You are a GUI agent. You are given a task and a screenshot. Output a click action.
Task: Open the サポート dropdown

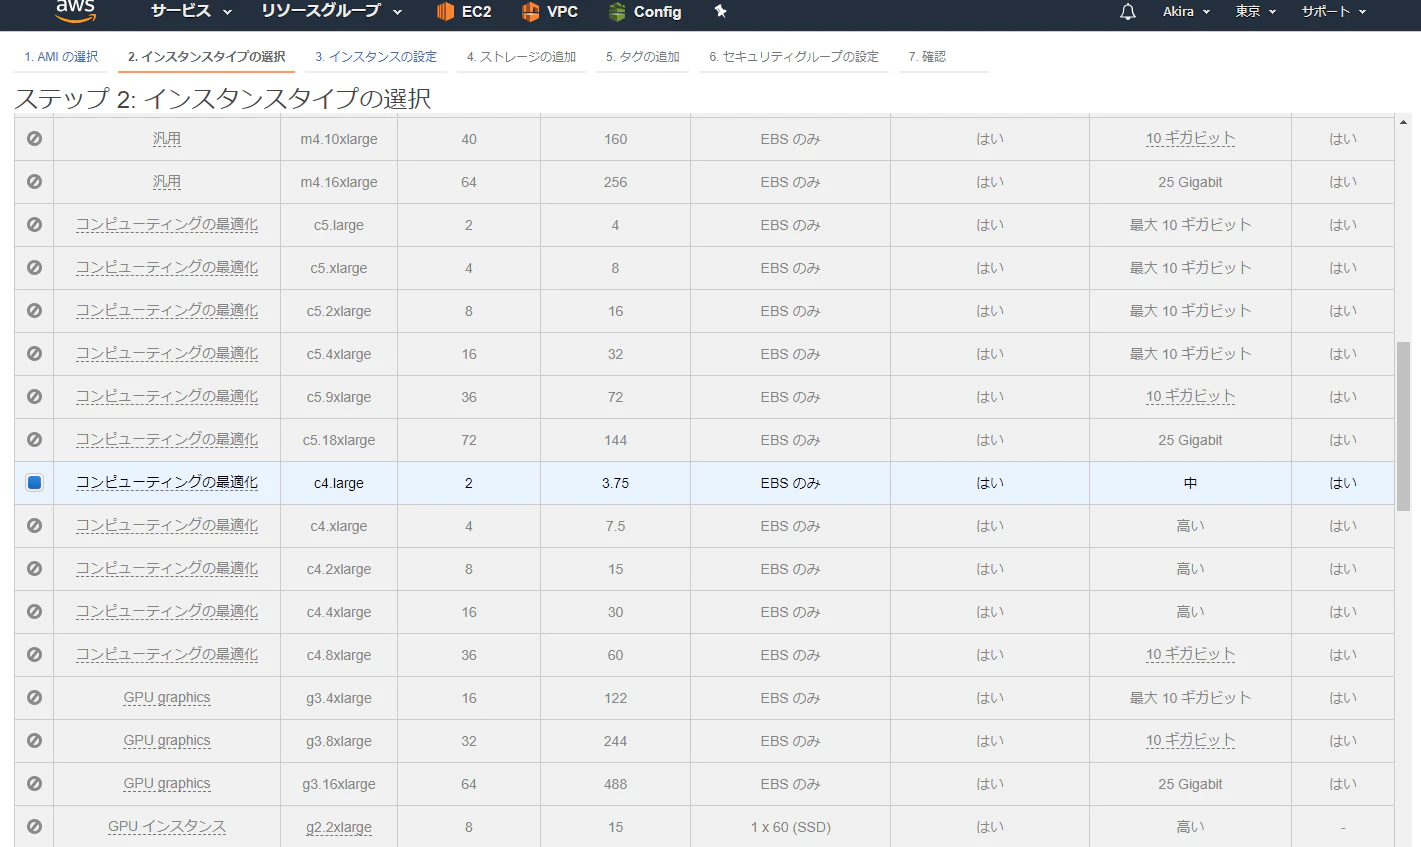pos(1334,12)
